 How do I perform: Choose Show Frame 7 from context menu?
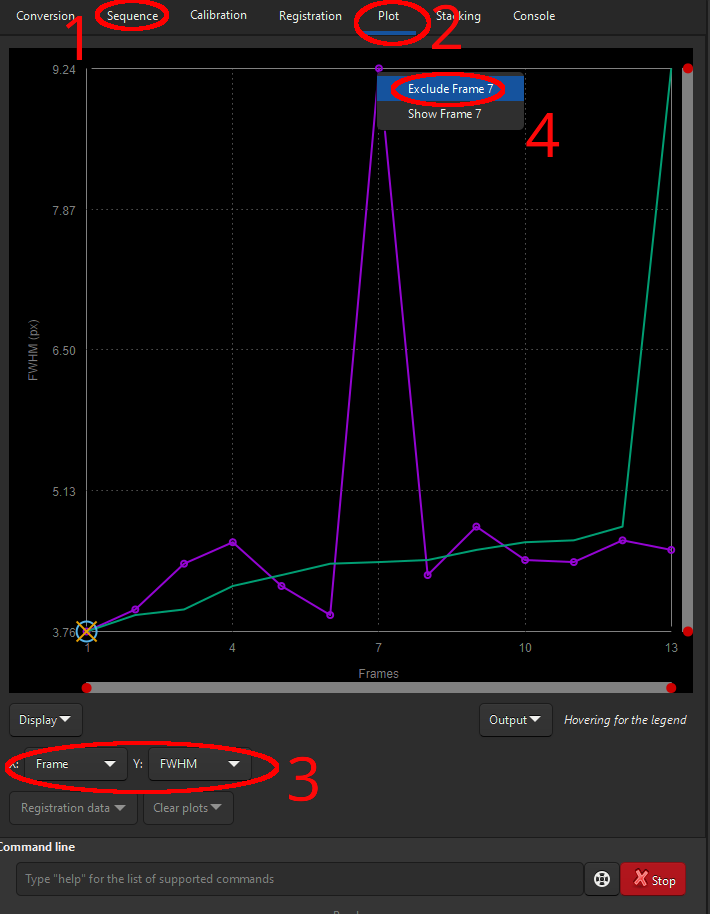[x=444, y=114]
